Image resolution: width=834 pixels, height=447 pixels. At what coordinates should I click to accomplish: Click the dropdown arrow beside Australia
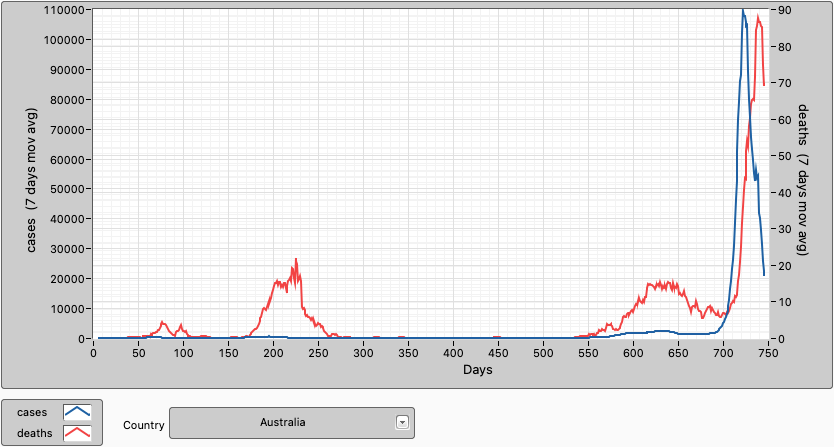(x=402, y=423)
